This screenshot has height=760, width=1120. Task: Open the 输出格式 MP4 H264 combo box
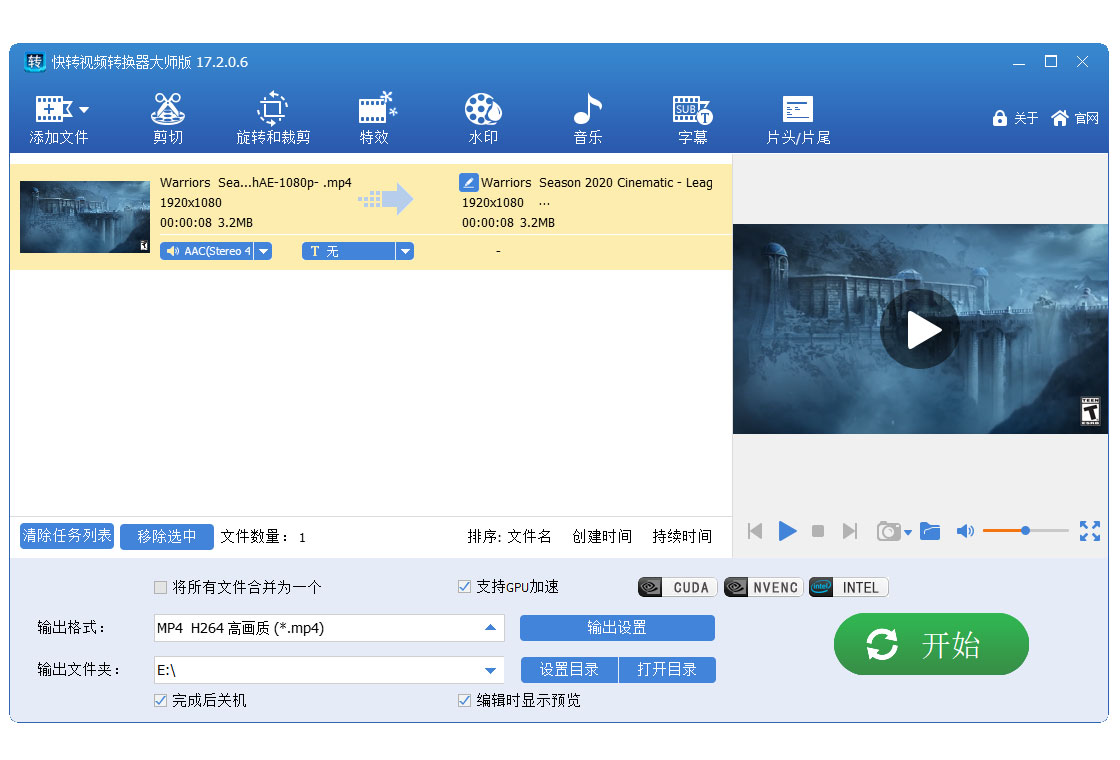click(x=329, y=628)
